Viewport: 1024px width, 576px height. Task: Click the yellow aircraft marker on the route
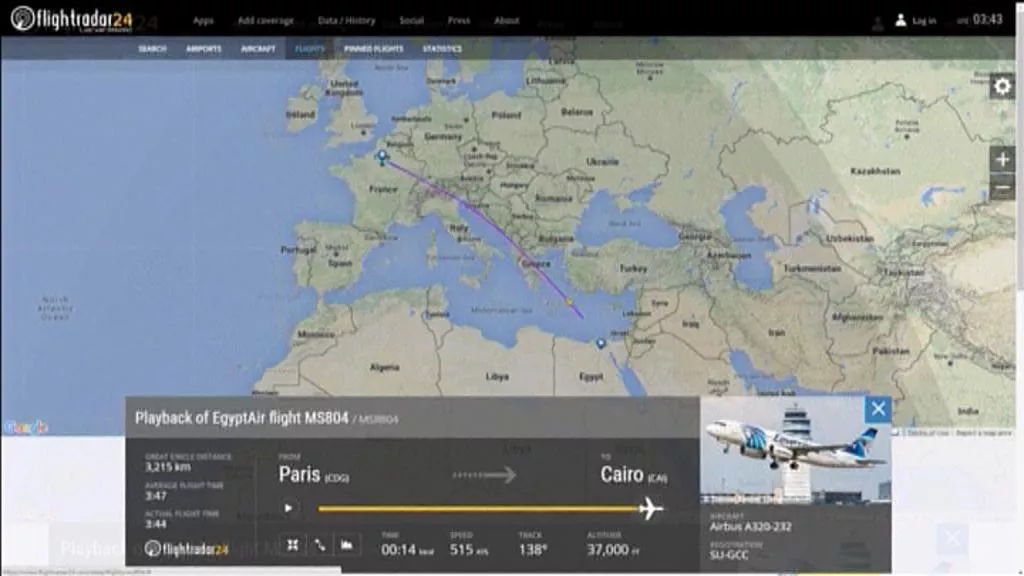point(569,302)
